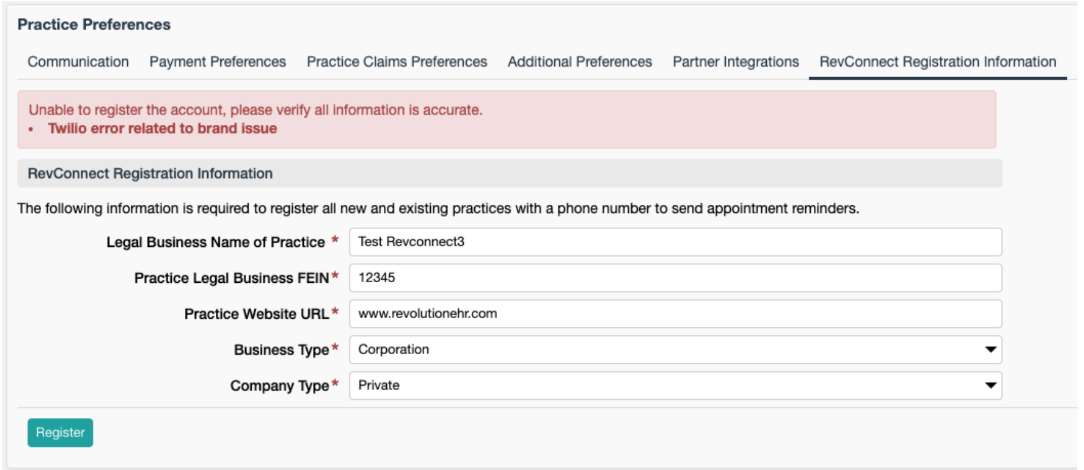
Task: Go to Additional Preferences tab
Action: point(579,62)
